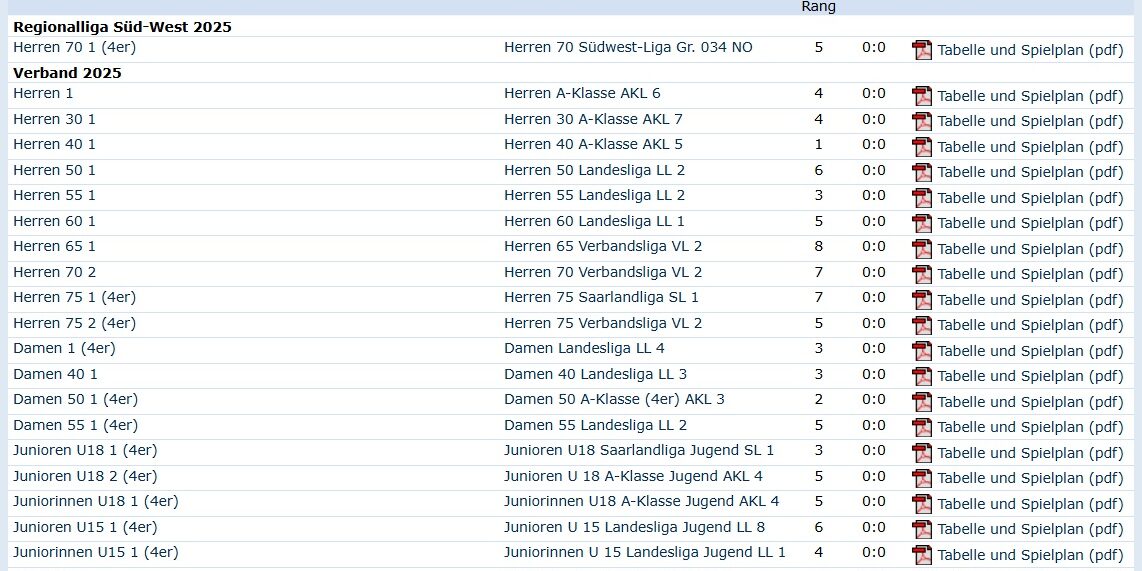The image size is (1142, 571).
Task: Open the Herren 1 team link
Action: coord(43,94)
